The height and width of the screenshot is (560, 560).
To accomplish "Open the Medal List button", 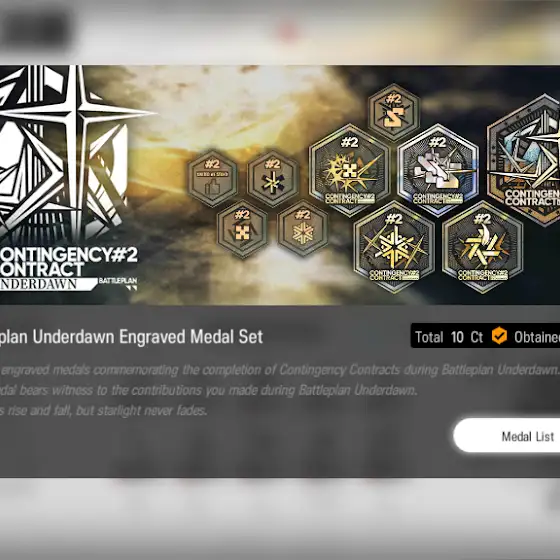I will [x=507, y=435].
